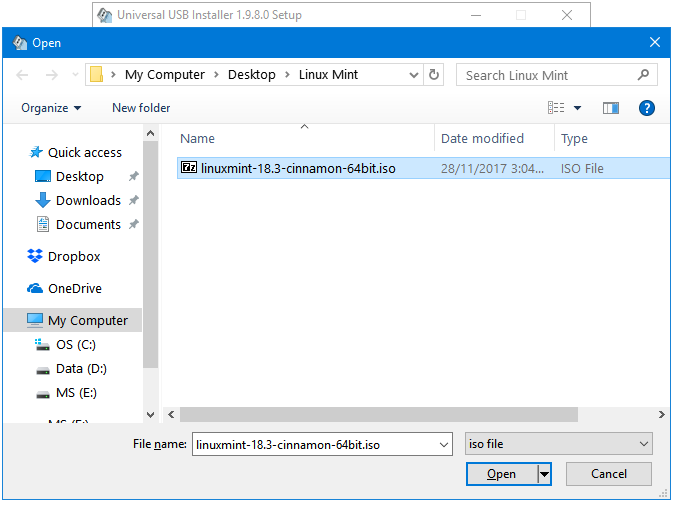Click the Cancel button

point(608,474)
